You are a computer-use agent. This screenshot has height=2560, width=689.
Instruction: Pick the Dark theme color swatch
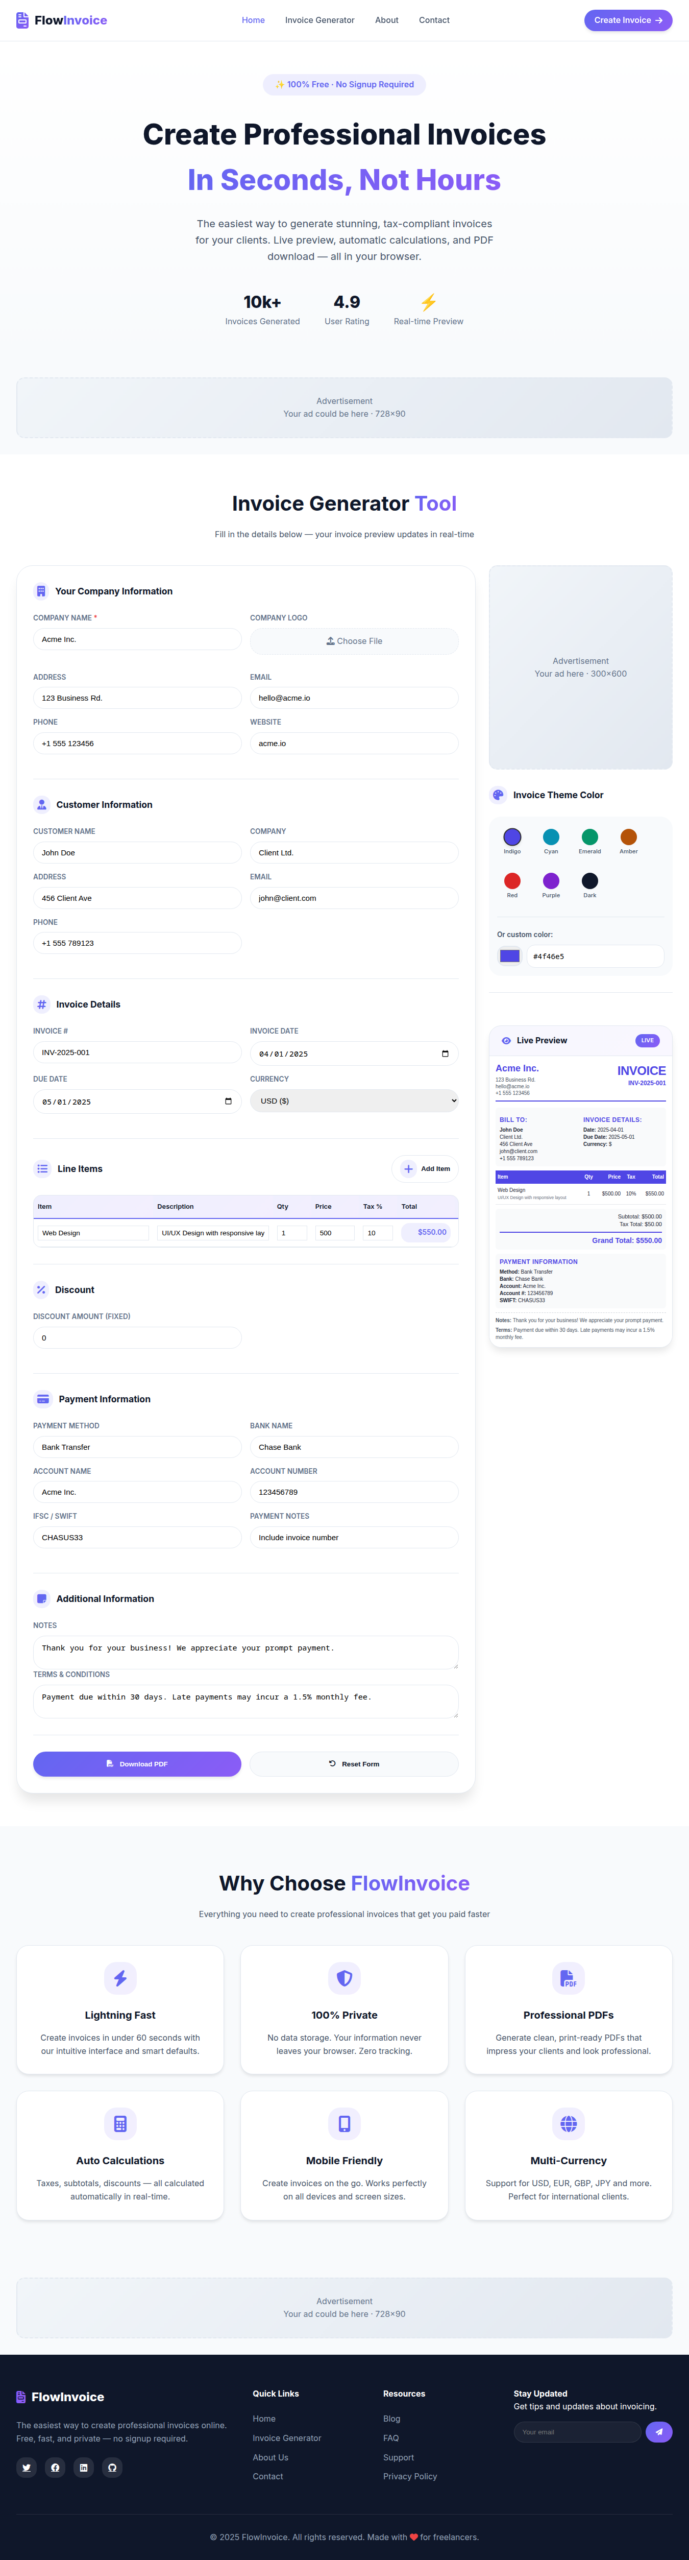(x=590, y=880)
